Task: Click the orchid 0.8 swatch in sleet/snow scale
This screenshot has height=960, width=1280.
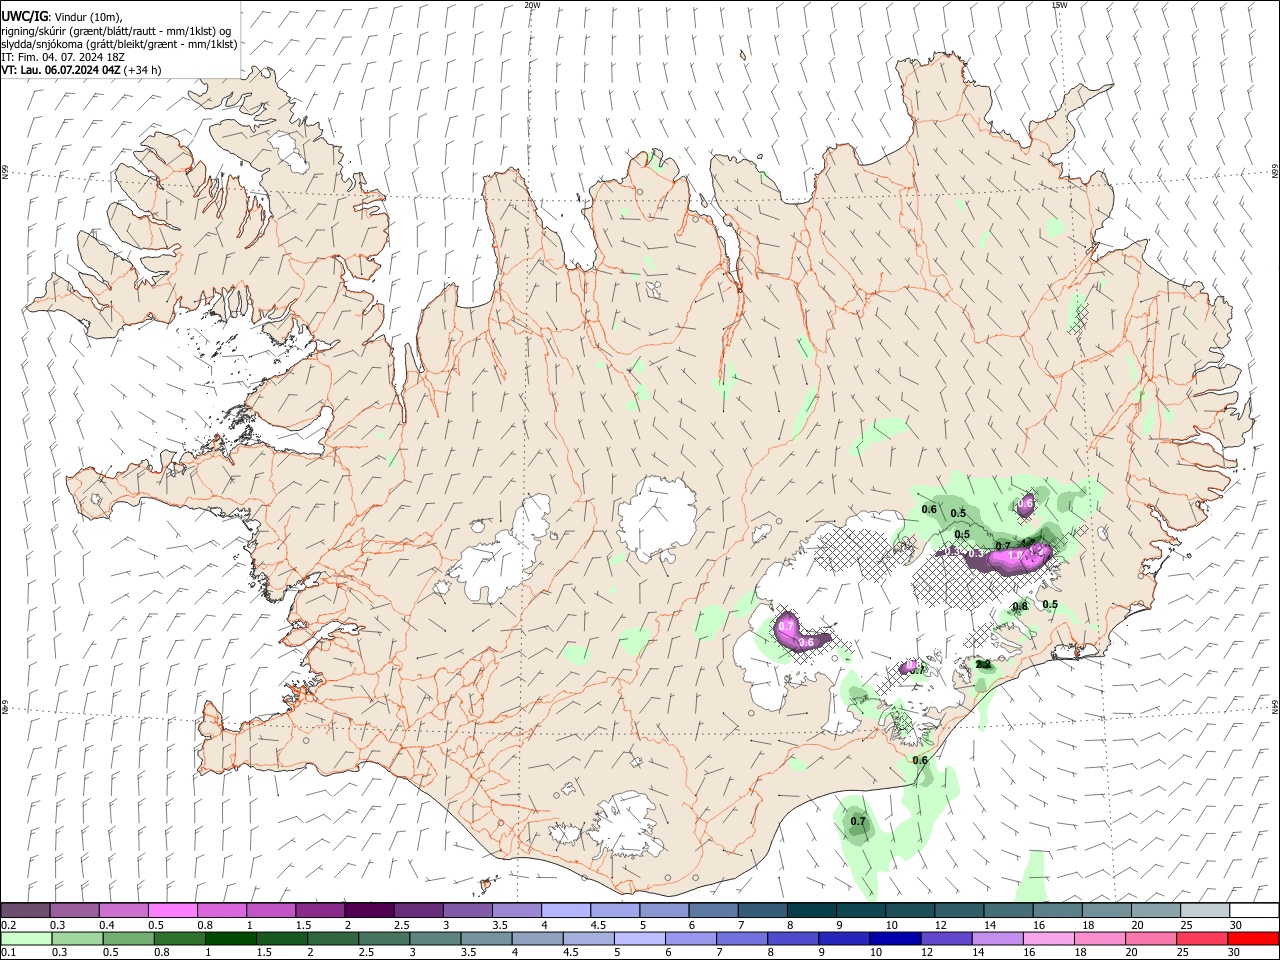Action: 221,910
